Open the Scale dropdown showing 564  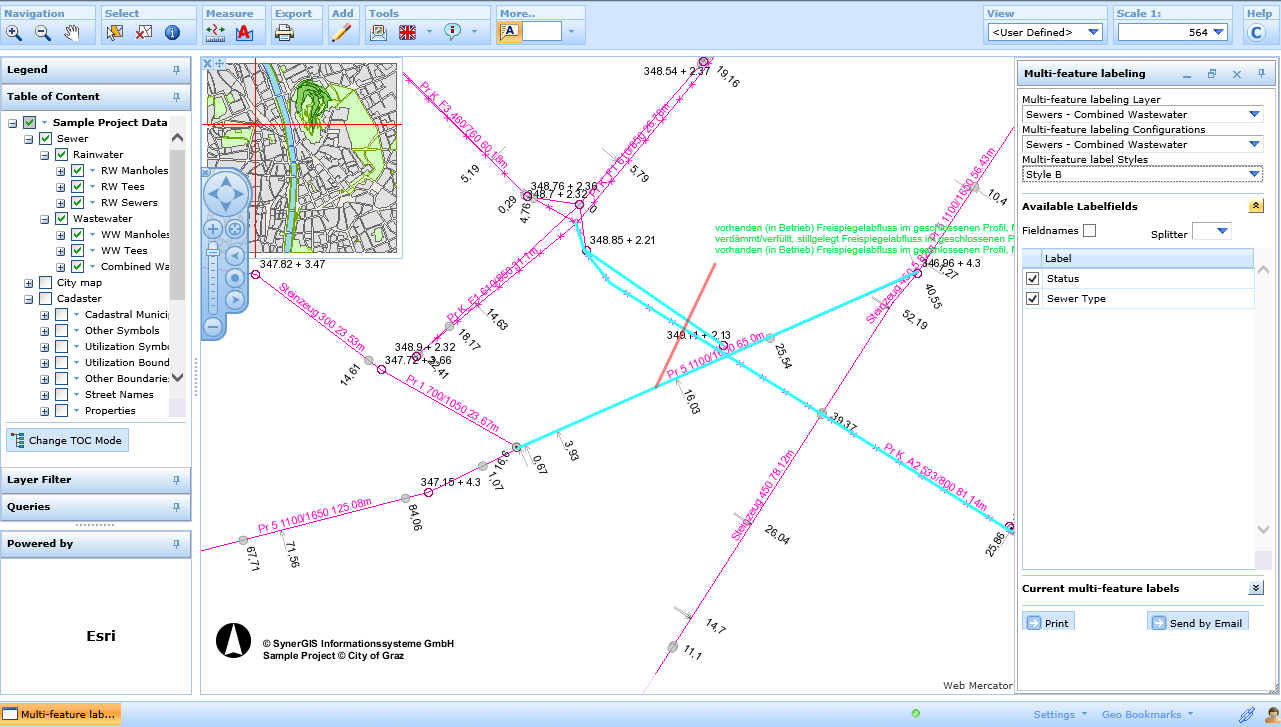click(x=1218, y=32)
